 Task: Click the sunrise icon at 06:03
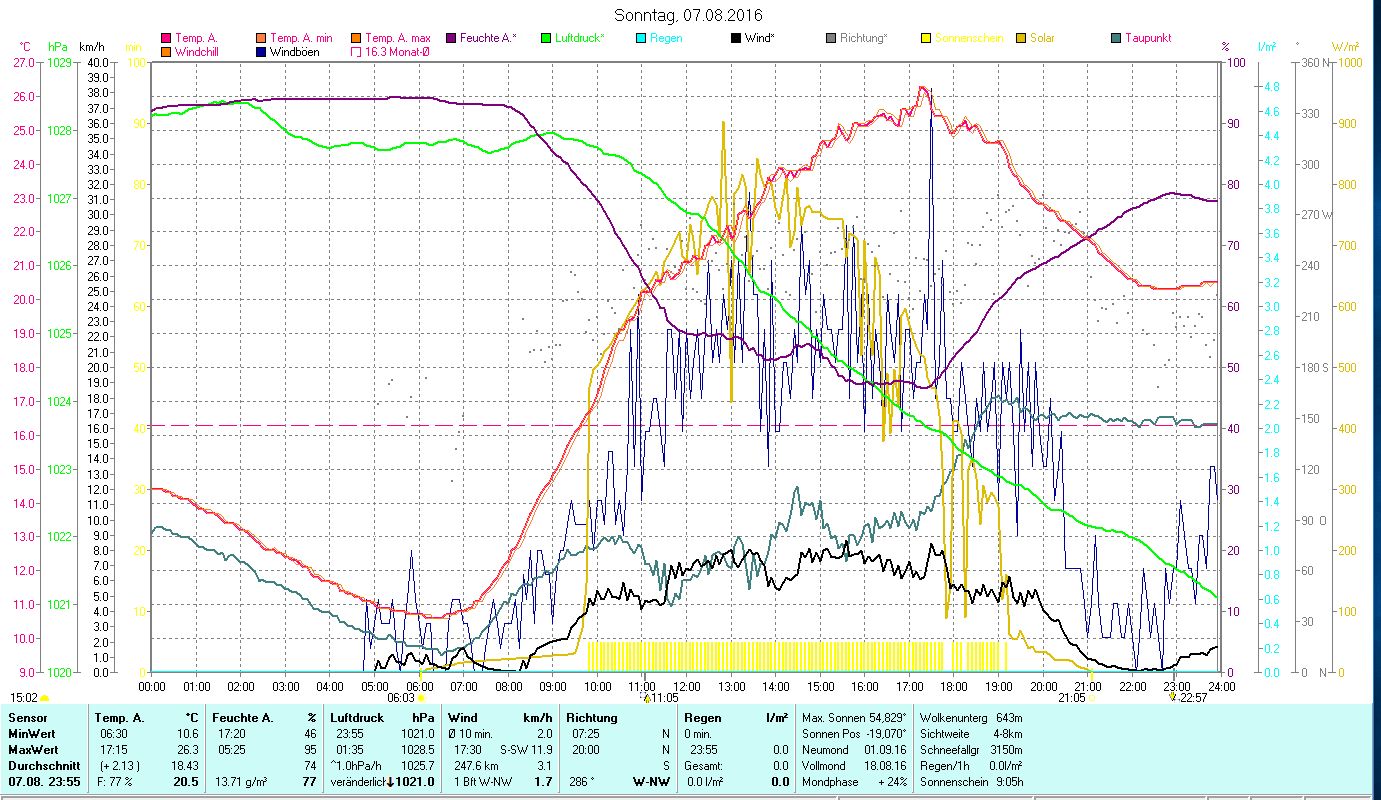(420, 699)
